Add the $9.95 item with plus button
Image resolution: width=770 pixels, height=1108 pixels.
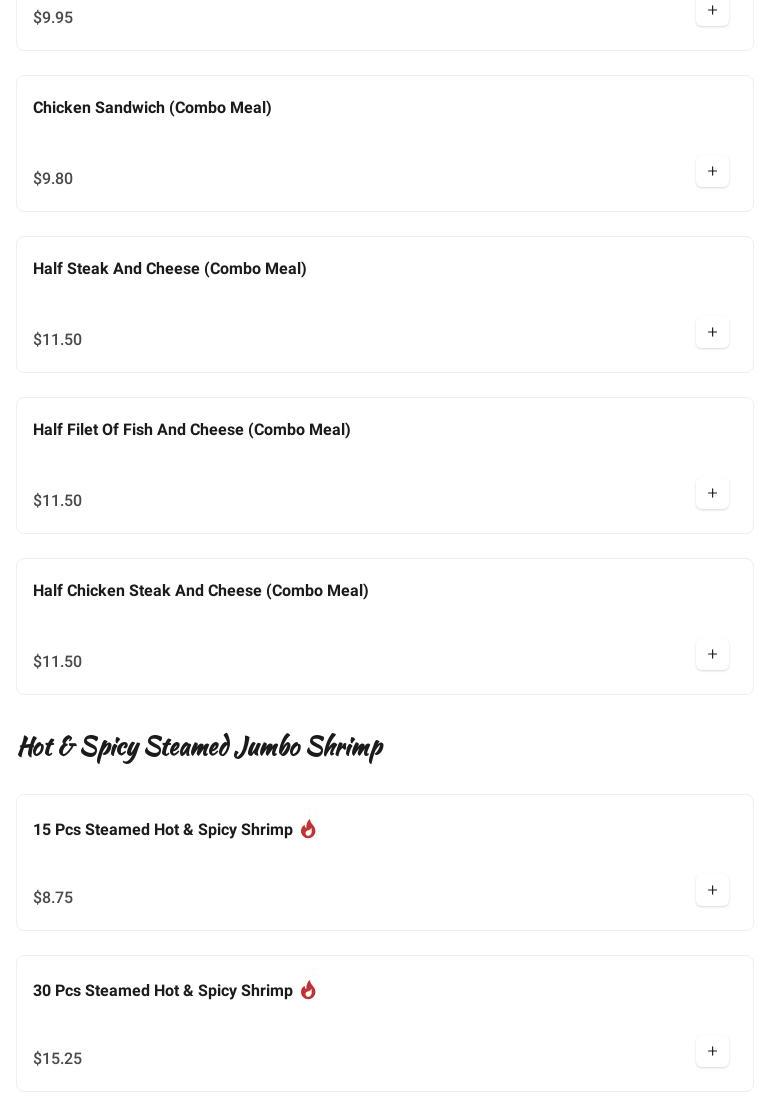tap(712, 11)
